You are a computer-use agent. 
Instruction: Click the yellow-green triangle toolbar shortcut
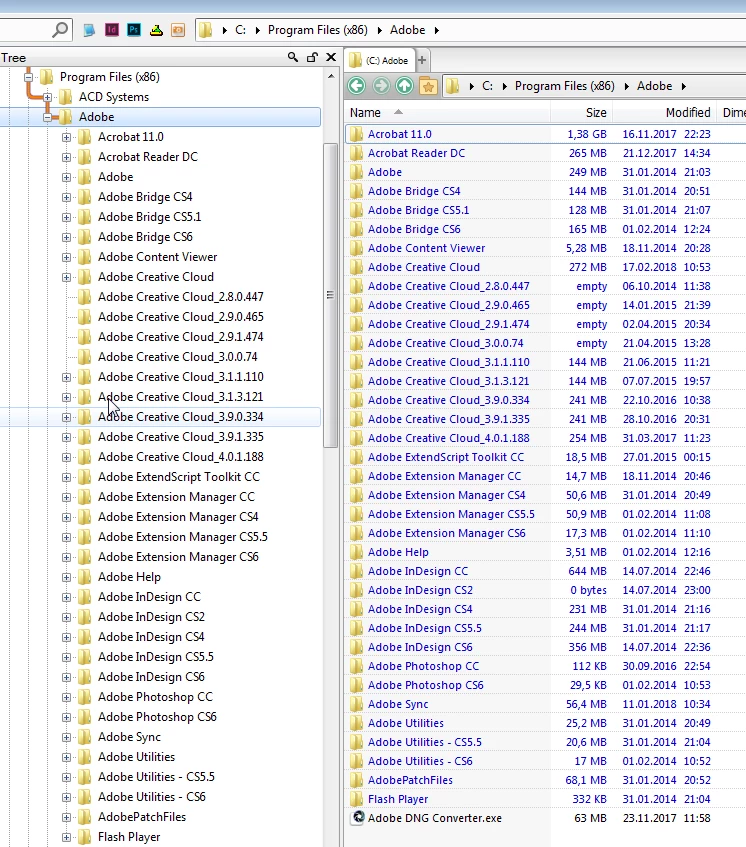[156, 30]
